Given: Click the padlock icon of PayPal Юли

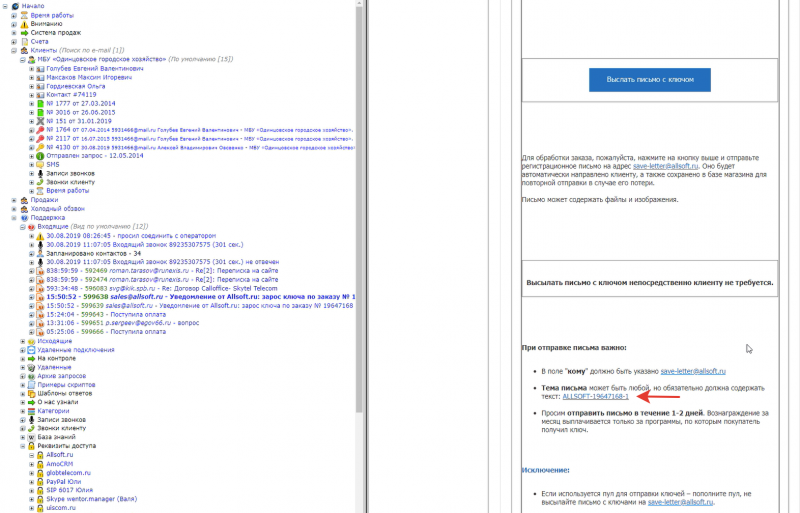Looking at the screenshot, I should (40, 482).
